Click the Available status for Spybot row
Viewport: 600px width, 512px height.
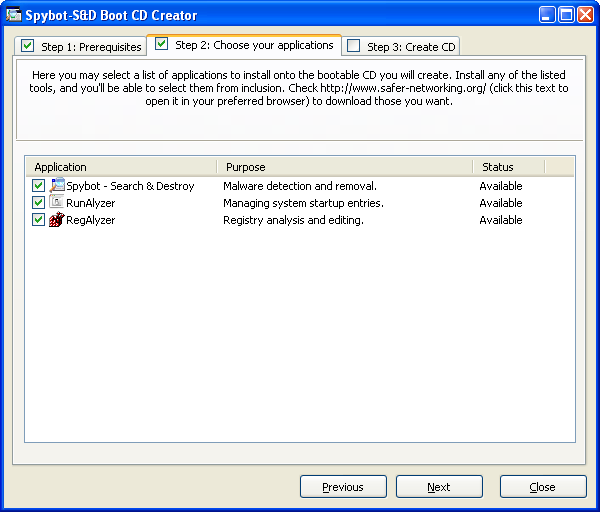tap(501, 186)
